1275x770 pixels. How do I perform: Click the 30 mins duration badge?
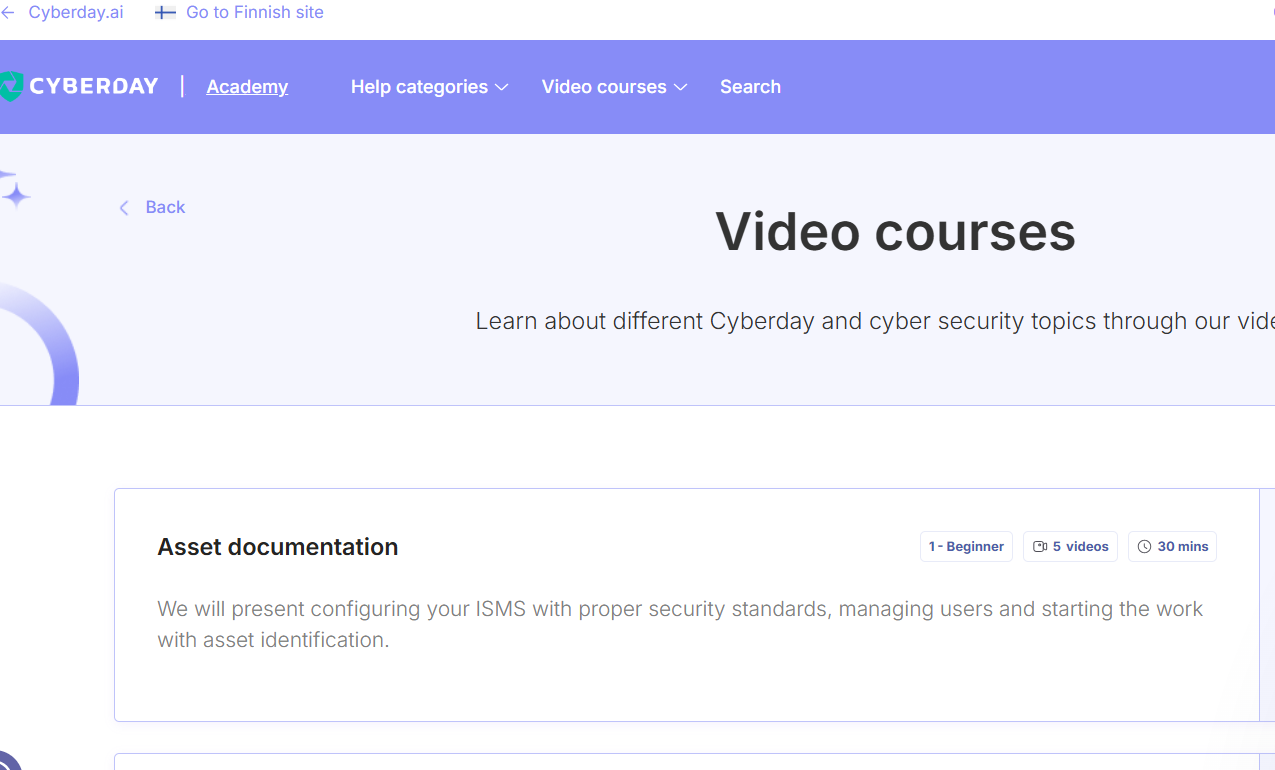coord(1172,547)
